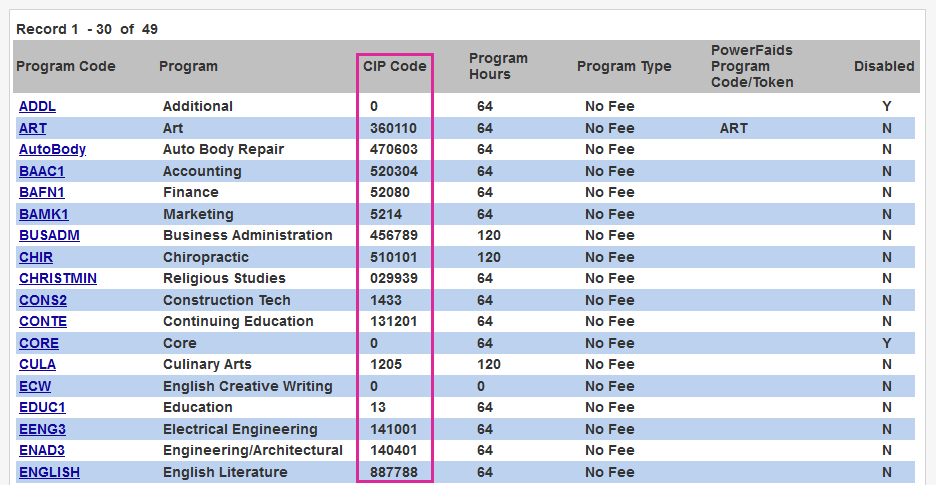This screenshot has height=485, width=936.
Task: Select the ENAD3 program code link
Action: 42,450
